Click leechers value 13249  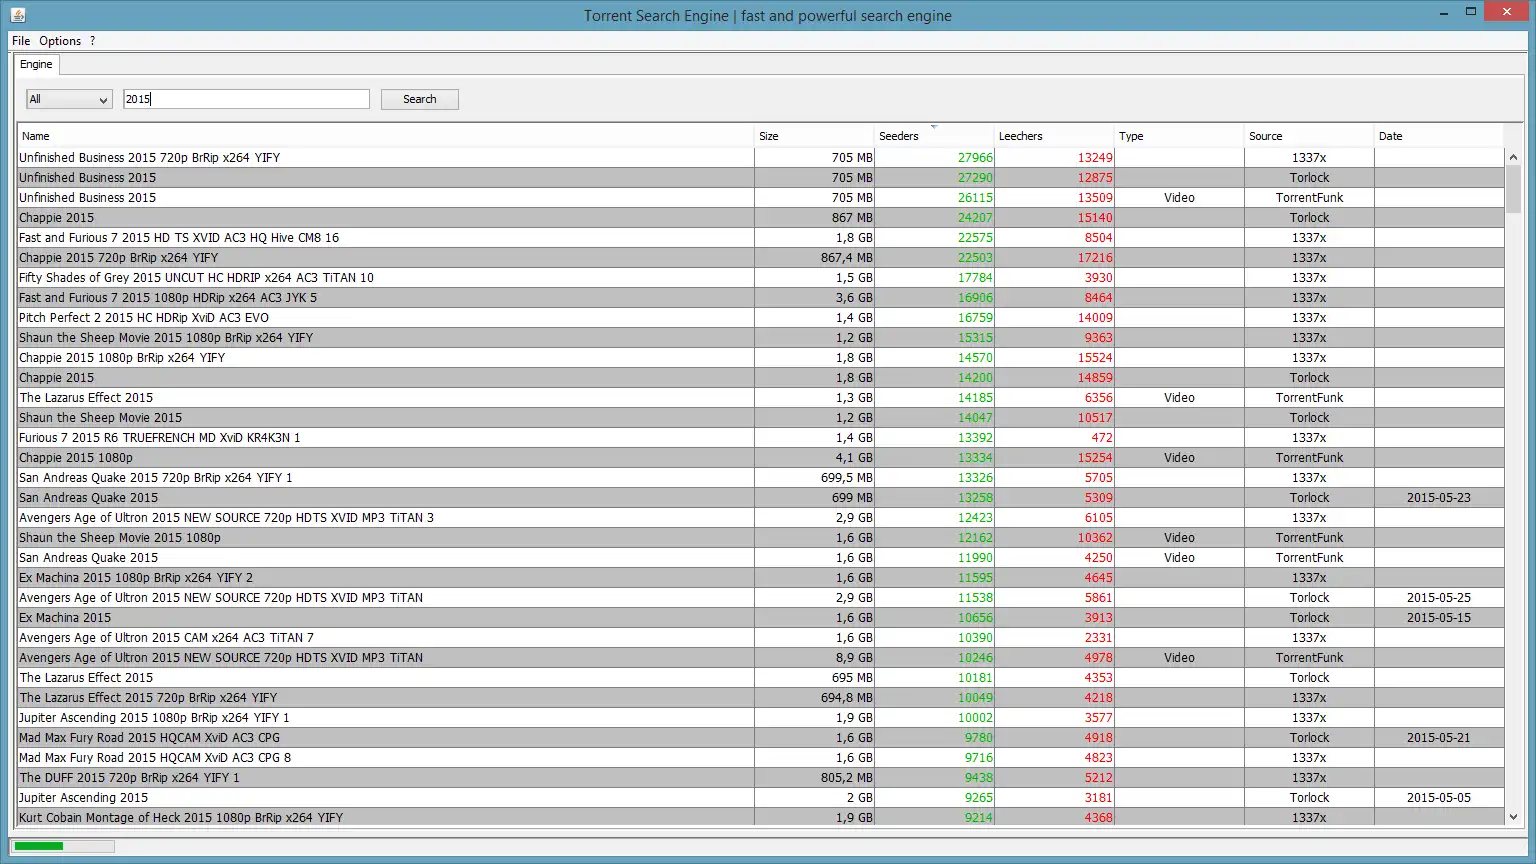[1095, 157]
